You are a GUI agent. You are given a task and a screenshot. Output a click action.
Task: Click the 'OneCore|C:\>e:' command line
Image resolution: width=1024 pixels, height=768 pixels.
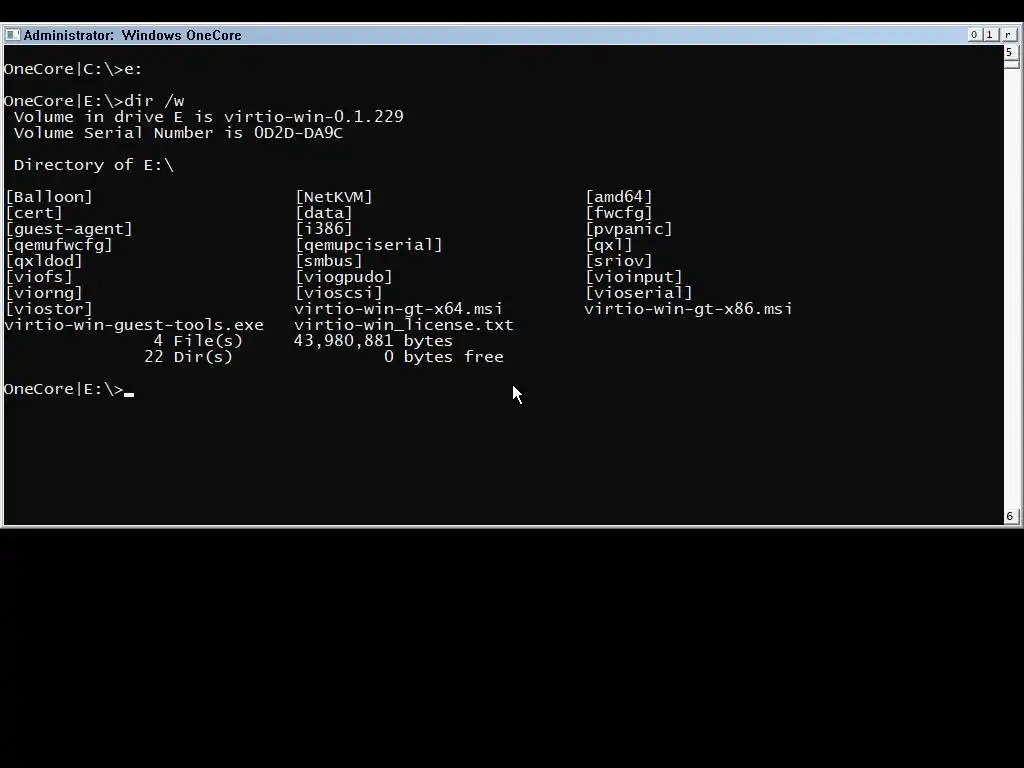73,69
